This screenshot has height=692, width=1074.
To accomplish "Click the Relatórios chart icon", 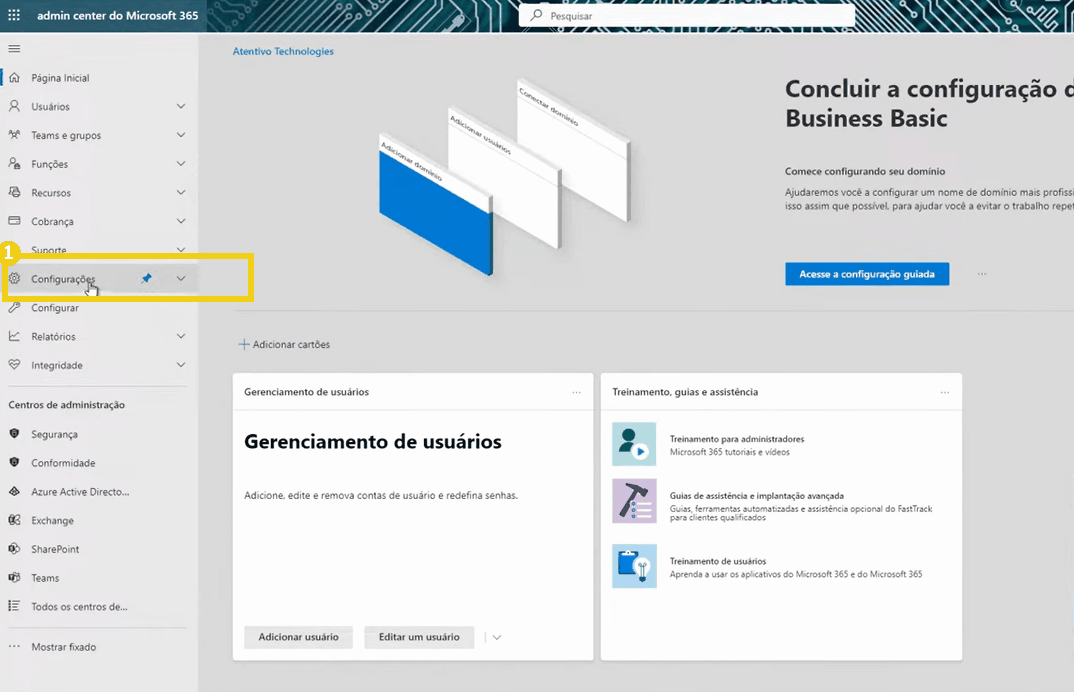I will tap(14, 336).
